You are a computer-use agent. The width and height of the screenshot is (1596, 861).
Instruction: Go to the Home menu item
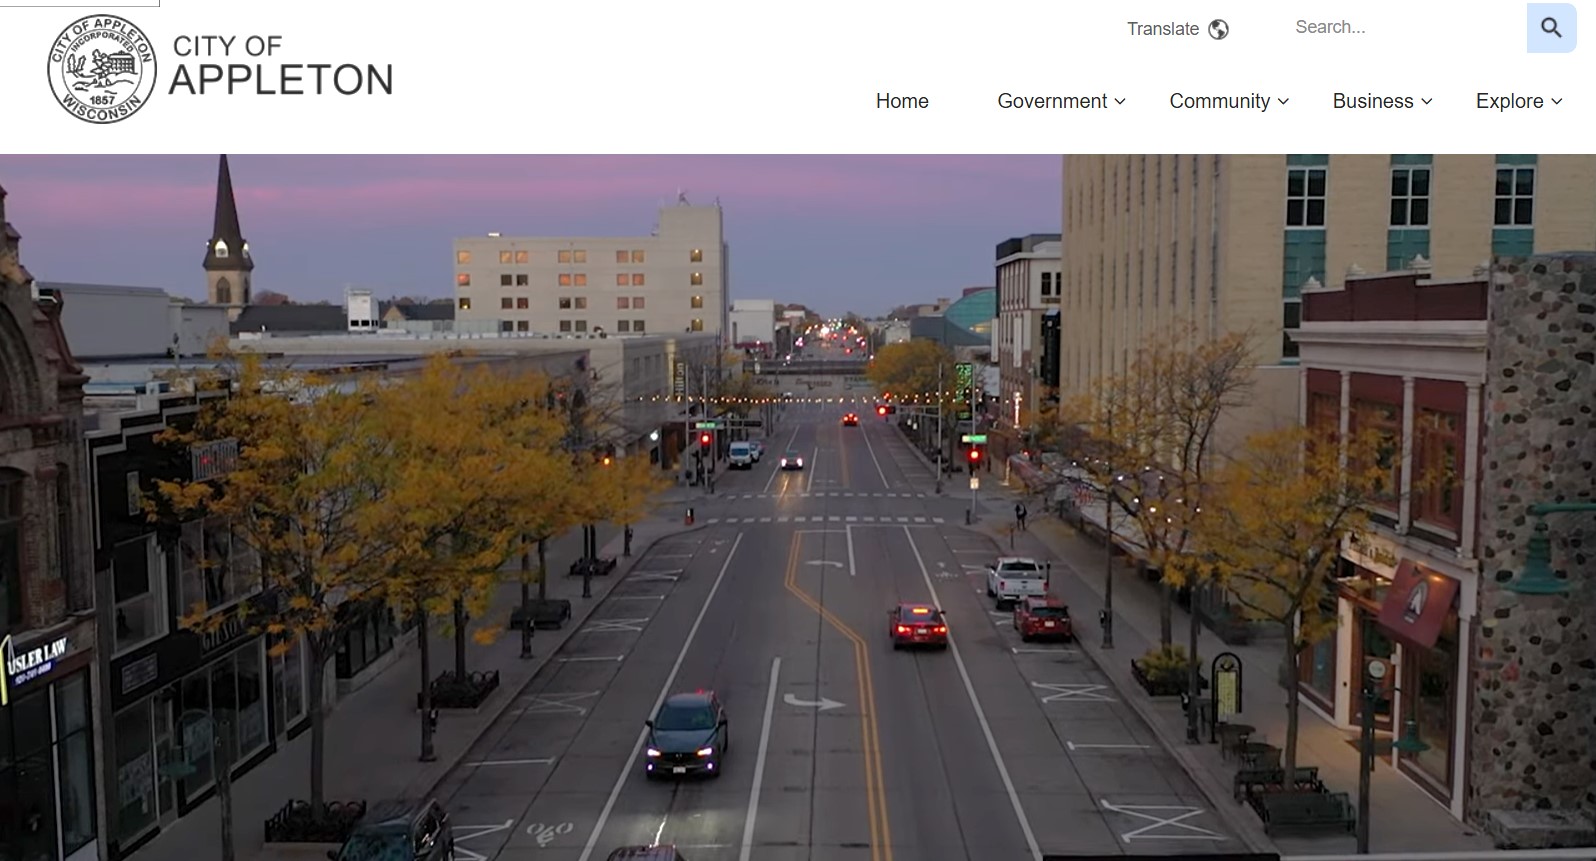pyautogui.click(x=902, y=101)
